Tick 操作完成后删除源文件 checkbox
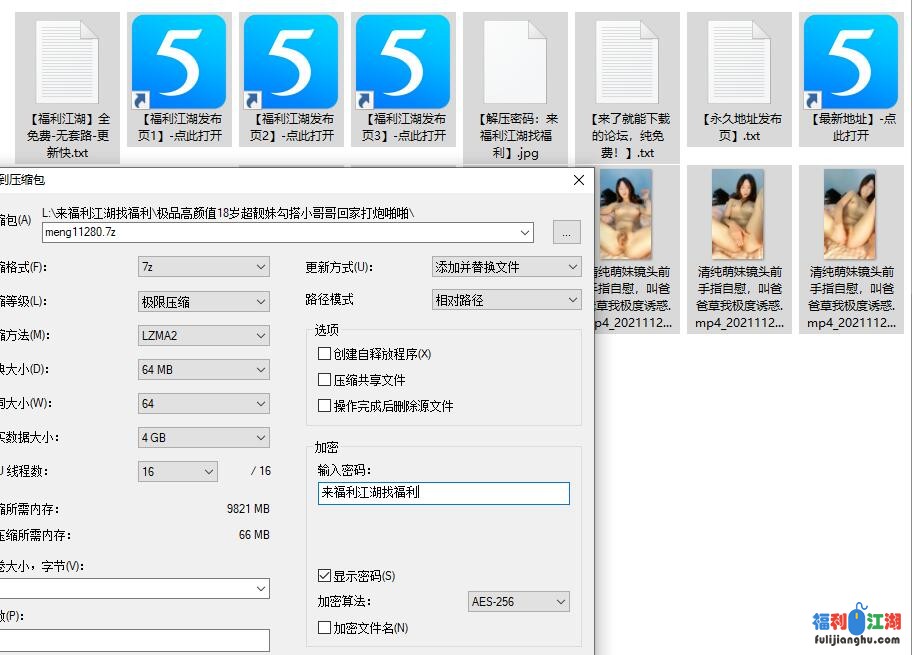Viewport: 912px width, 655px height. click(324, 406)
